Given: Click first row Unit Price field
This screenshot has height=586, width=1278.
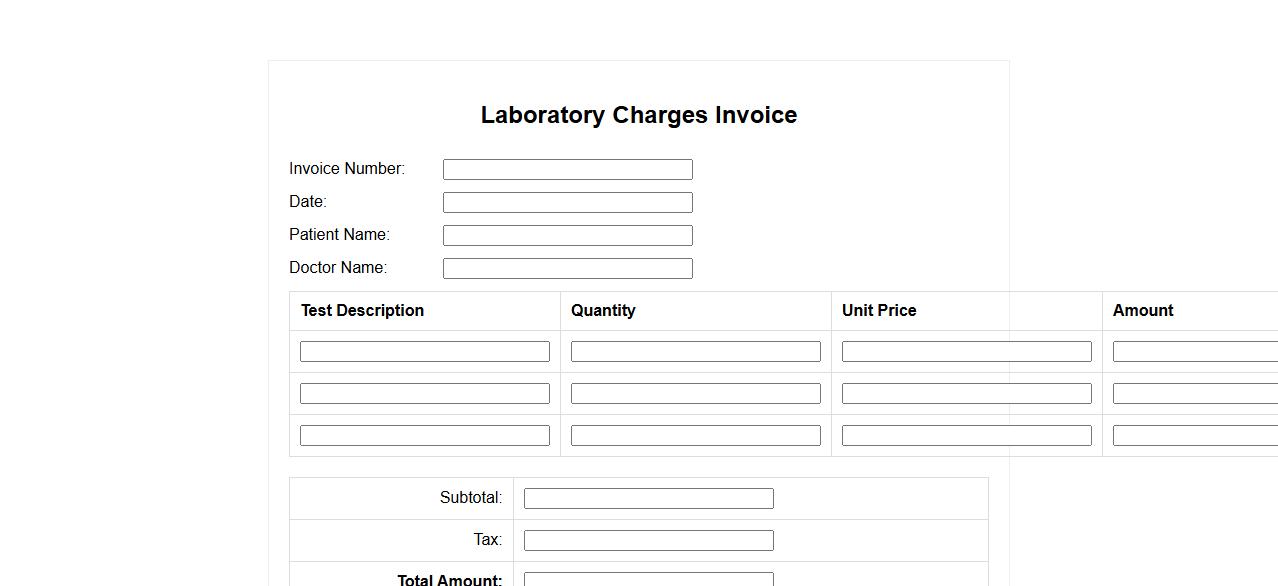Looking at the screenshot, I should coord(966,351).
